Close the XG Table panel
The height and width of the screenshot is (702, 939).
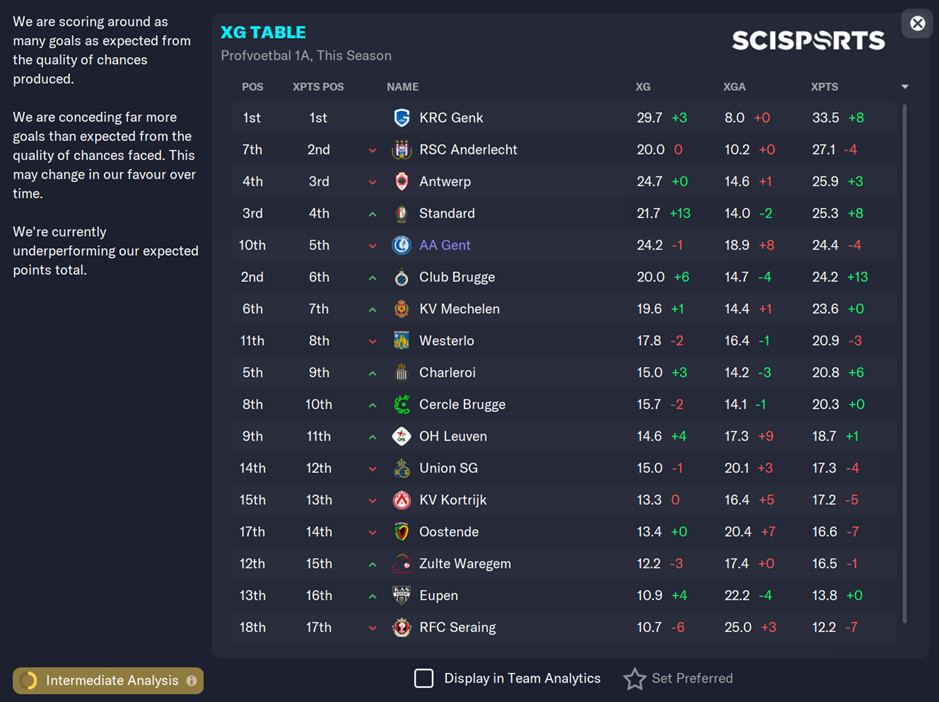(x=917, y=23)
